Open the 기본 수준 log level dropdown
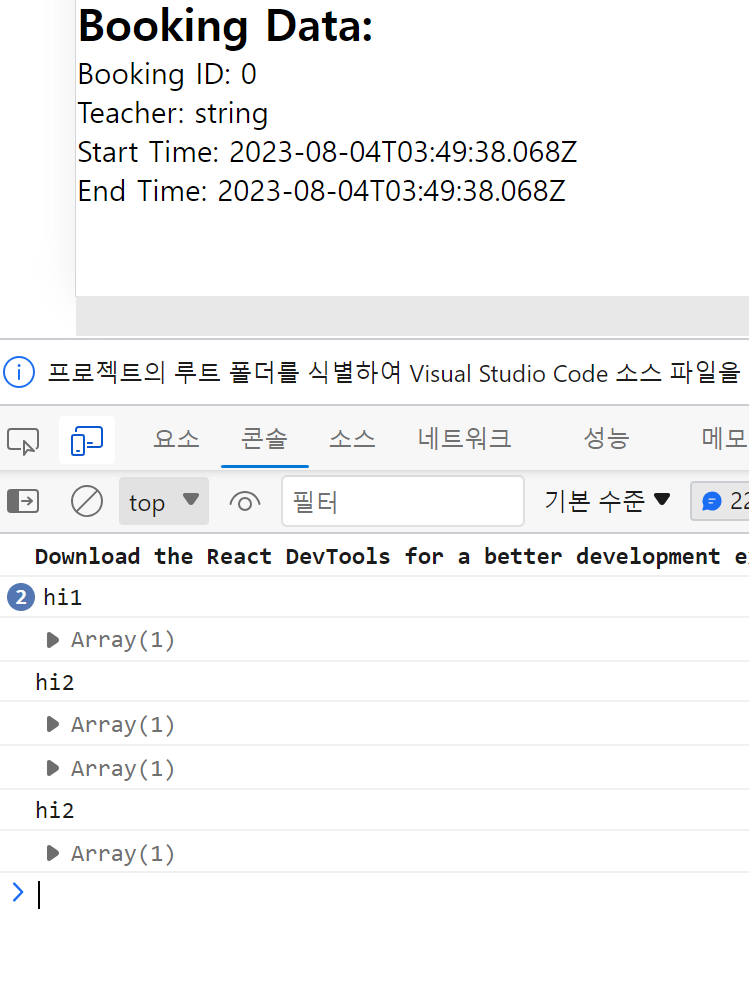Viewport: 749px width, 992px height. (607, 501)
